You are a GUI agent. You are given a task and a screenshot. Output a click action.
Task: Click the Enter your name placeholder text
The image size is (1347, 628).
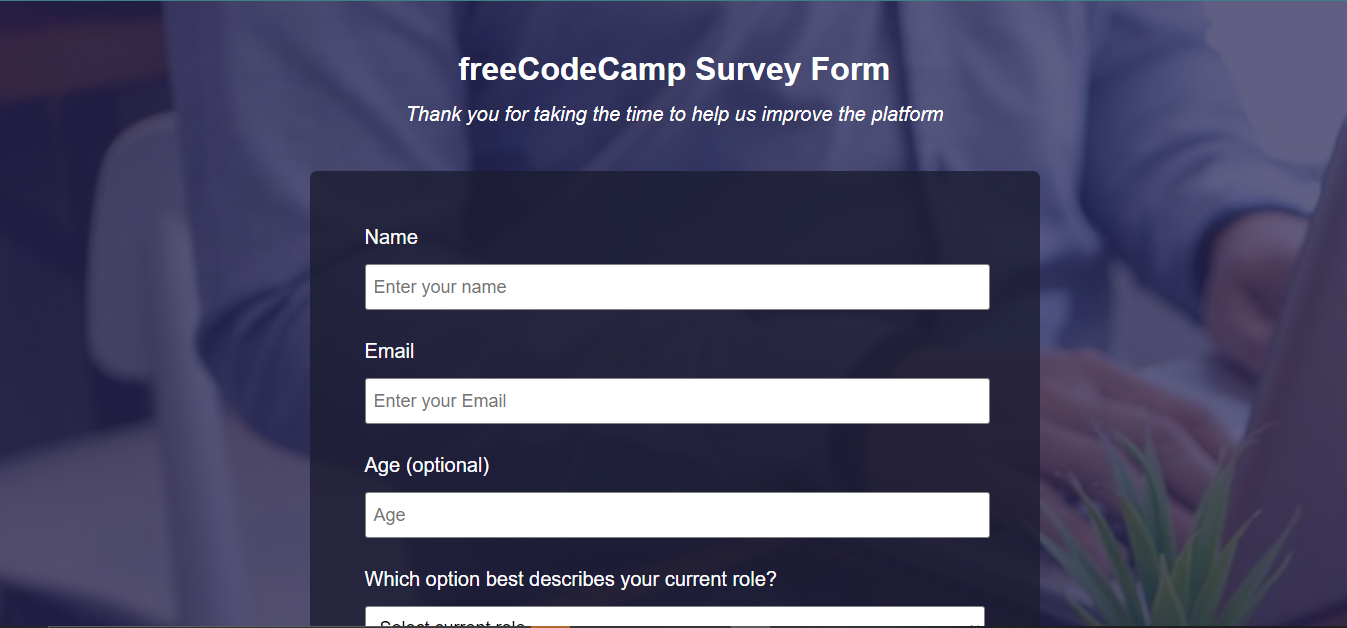coord(440,286)
